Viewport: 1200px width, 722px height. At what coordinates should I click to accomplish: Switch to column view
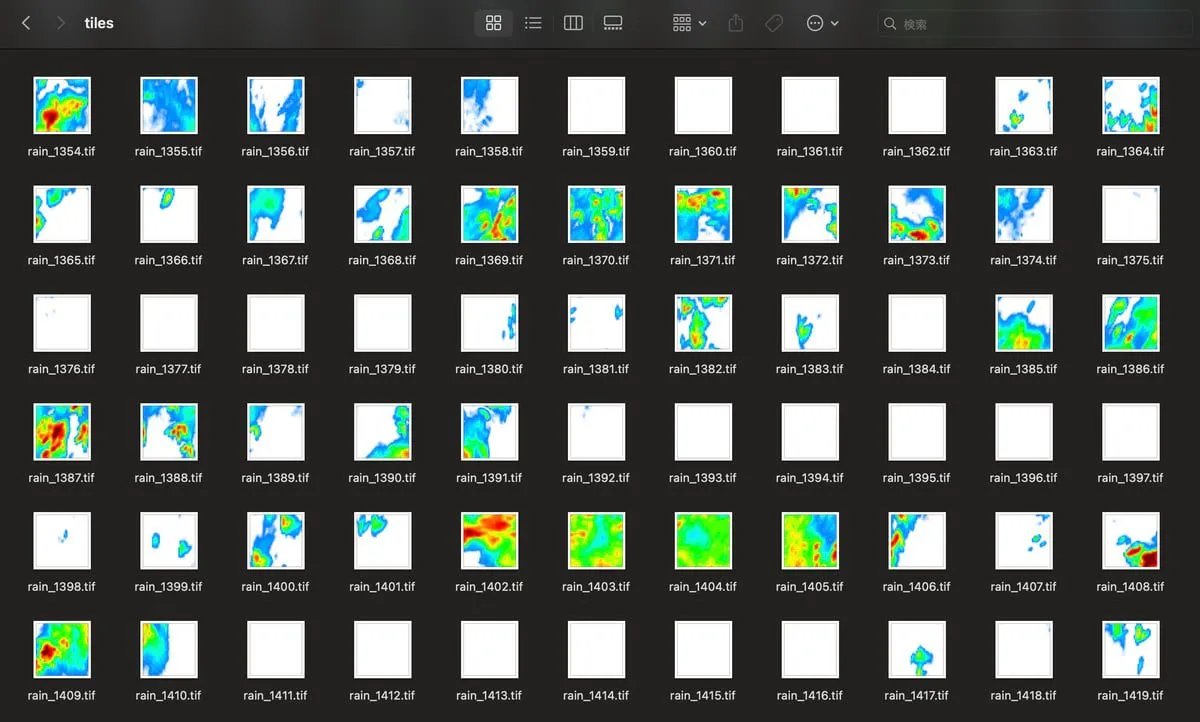[573, 23]
